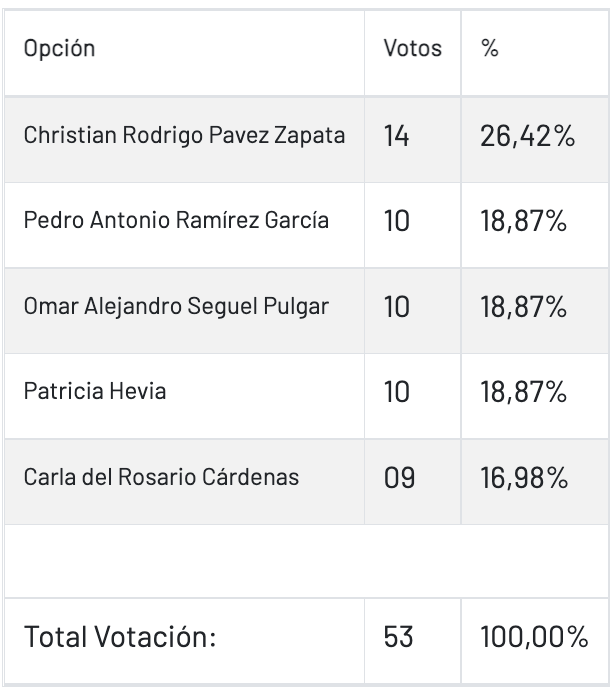Click Pedro Antonio Ramírez García's 10 votes
The width and height of the screenshot is (610, 688).
(397, 221)
